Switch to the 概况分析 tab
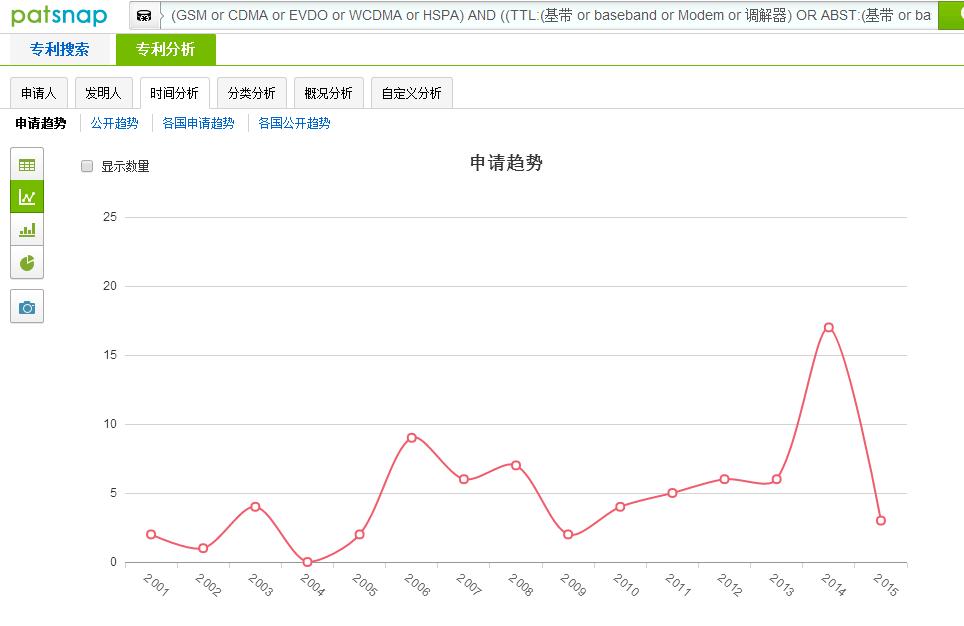This screenshot has width=964, height=626. [x=329, y=93]
